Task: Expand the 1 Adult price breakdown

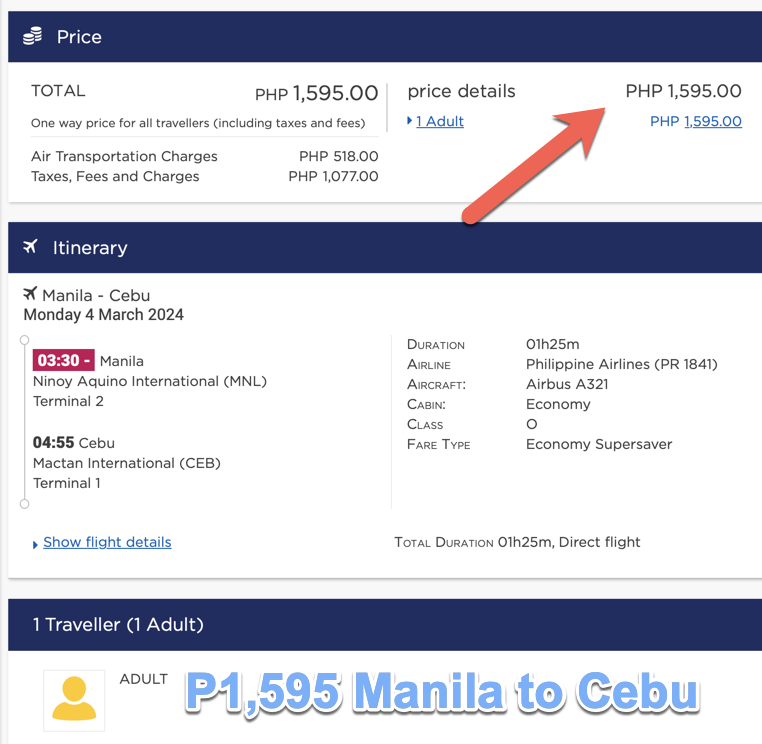Action: click(x=440, y=121)
